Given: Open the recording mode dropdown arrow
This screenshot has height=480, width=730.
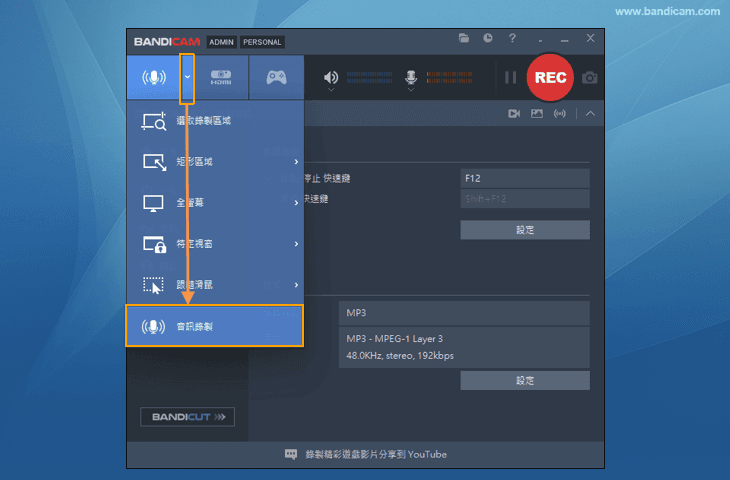Looking at the screenshot, I should pos(187,77).
